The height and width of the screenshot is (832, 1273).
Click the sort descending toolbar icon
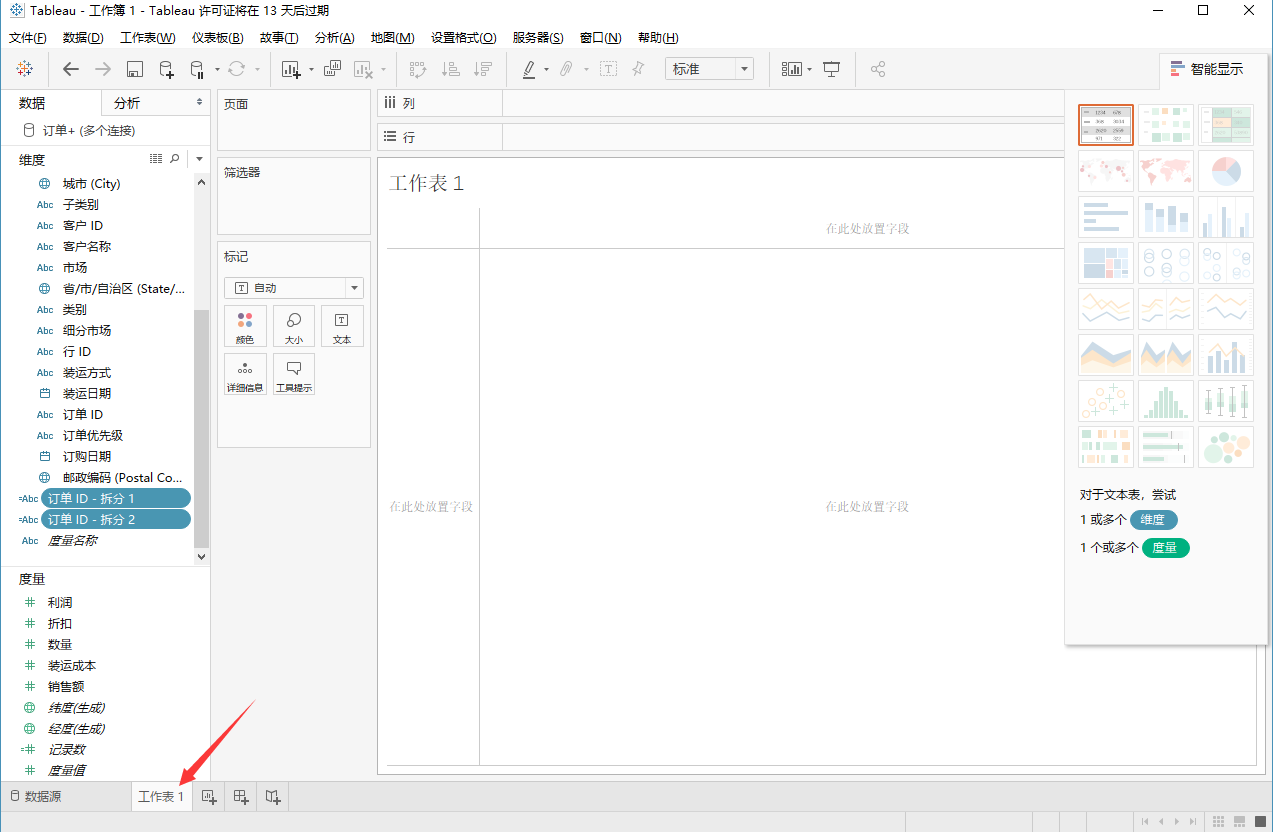[x=483, y=70]
